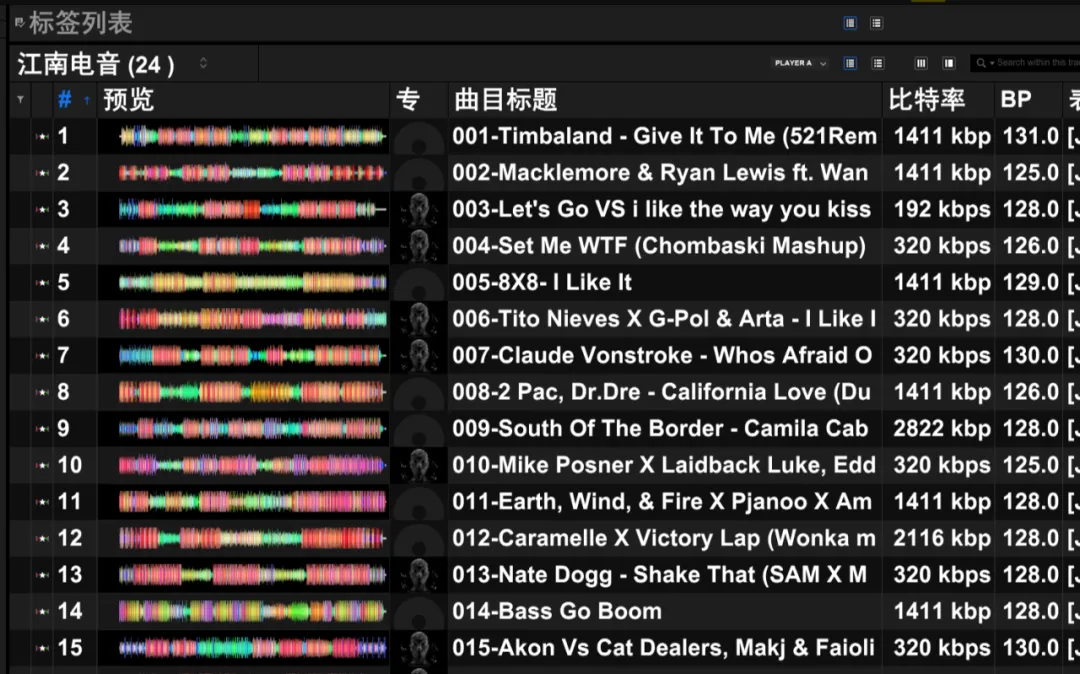Image resolution: width=1080 pixels, height=674 pixels.
Task: Click 2116 kbp bitrate cell of track 012
Action: (942, 538)
